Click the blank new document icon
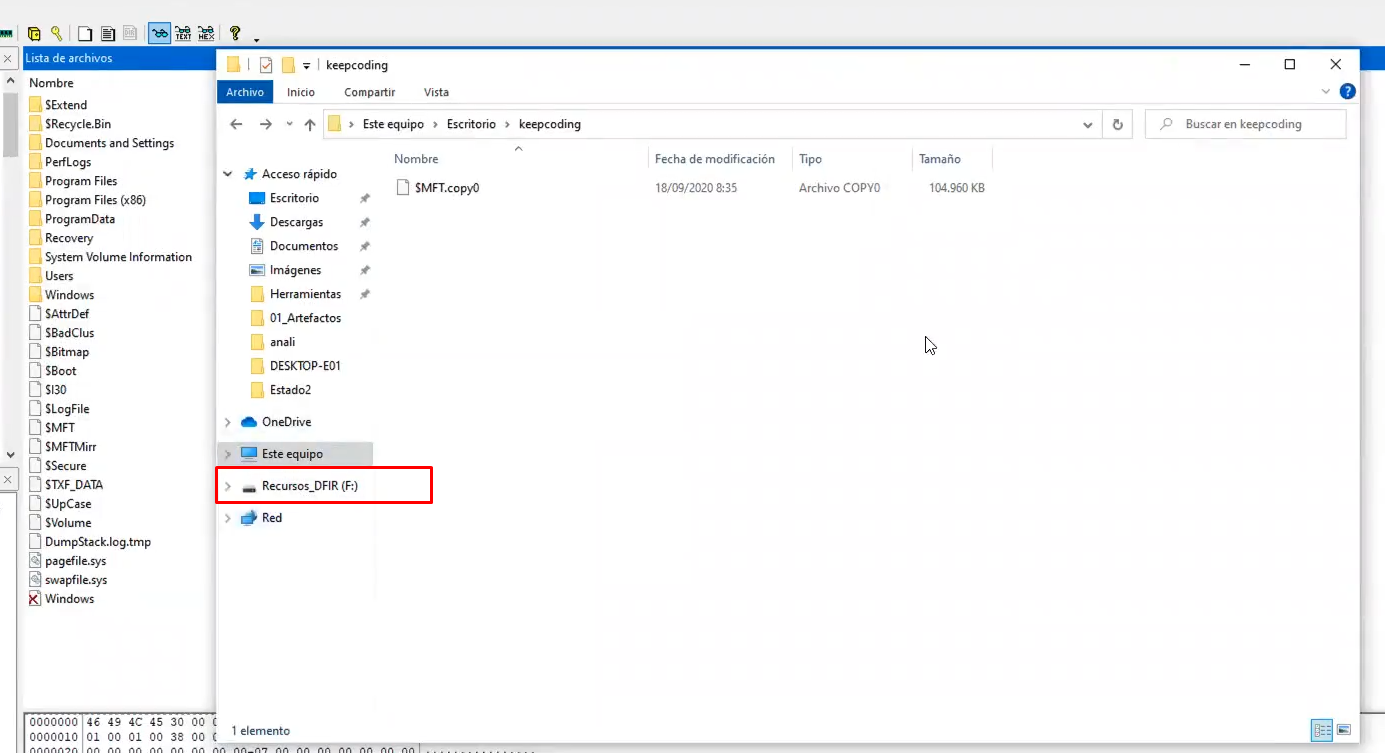1385x753 pixels. 85,33
